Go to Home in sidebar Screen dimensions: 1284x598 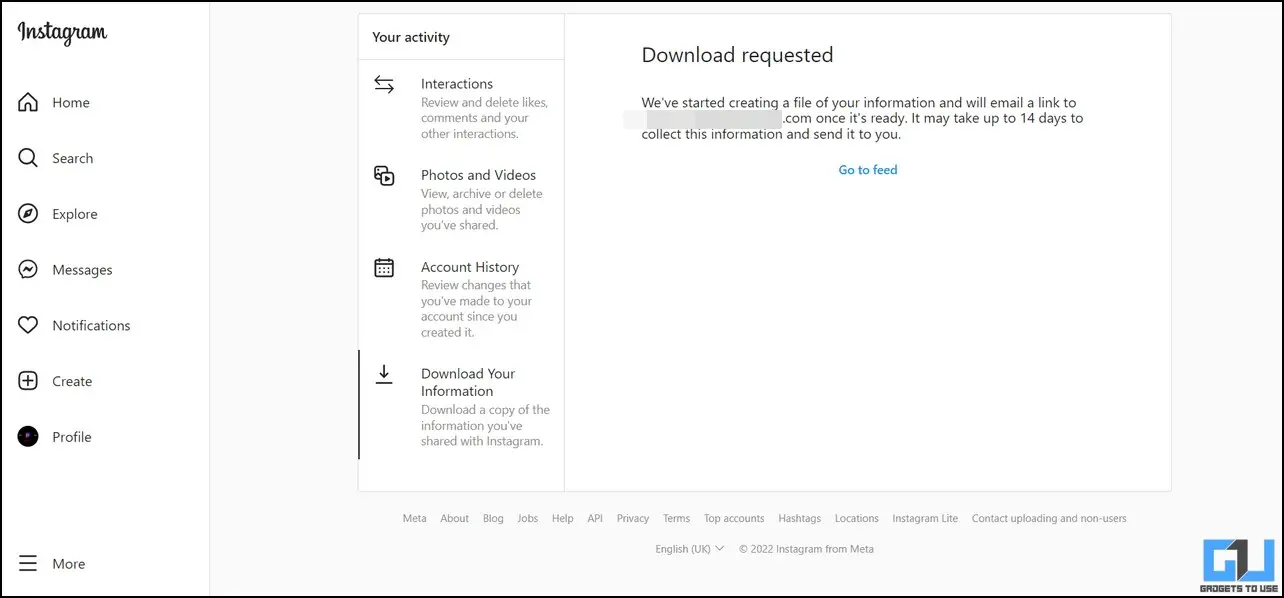click(71, 102)
